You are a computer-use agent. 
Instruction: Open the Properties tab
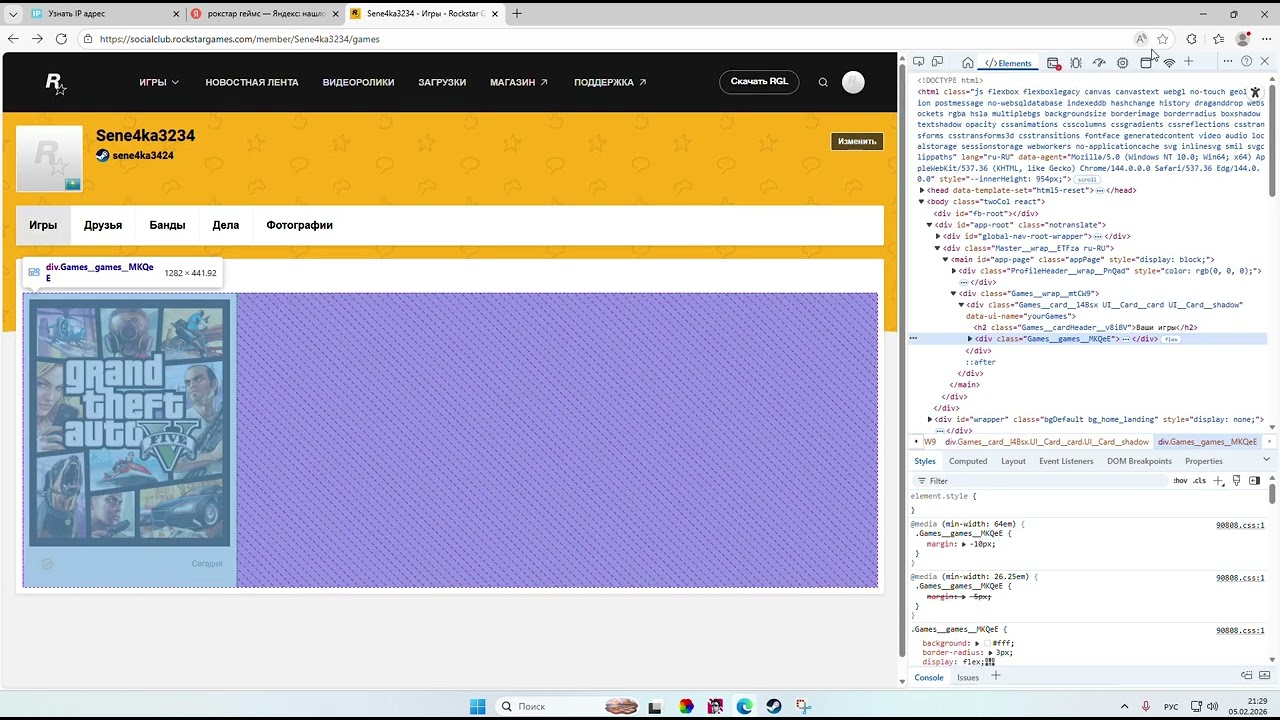[1203, 461]
